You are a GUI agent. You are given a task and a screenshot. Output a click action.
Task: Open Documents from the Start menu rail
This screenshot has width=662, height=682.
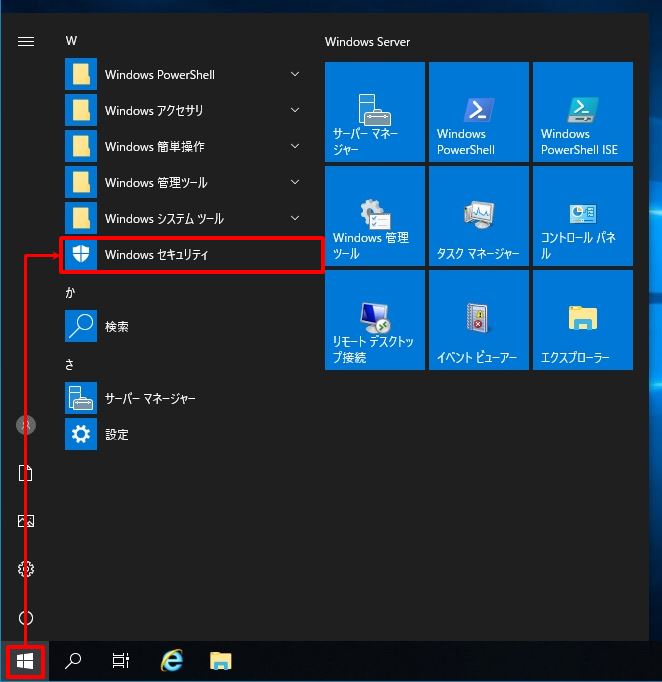click(x=26, y=473)
